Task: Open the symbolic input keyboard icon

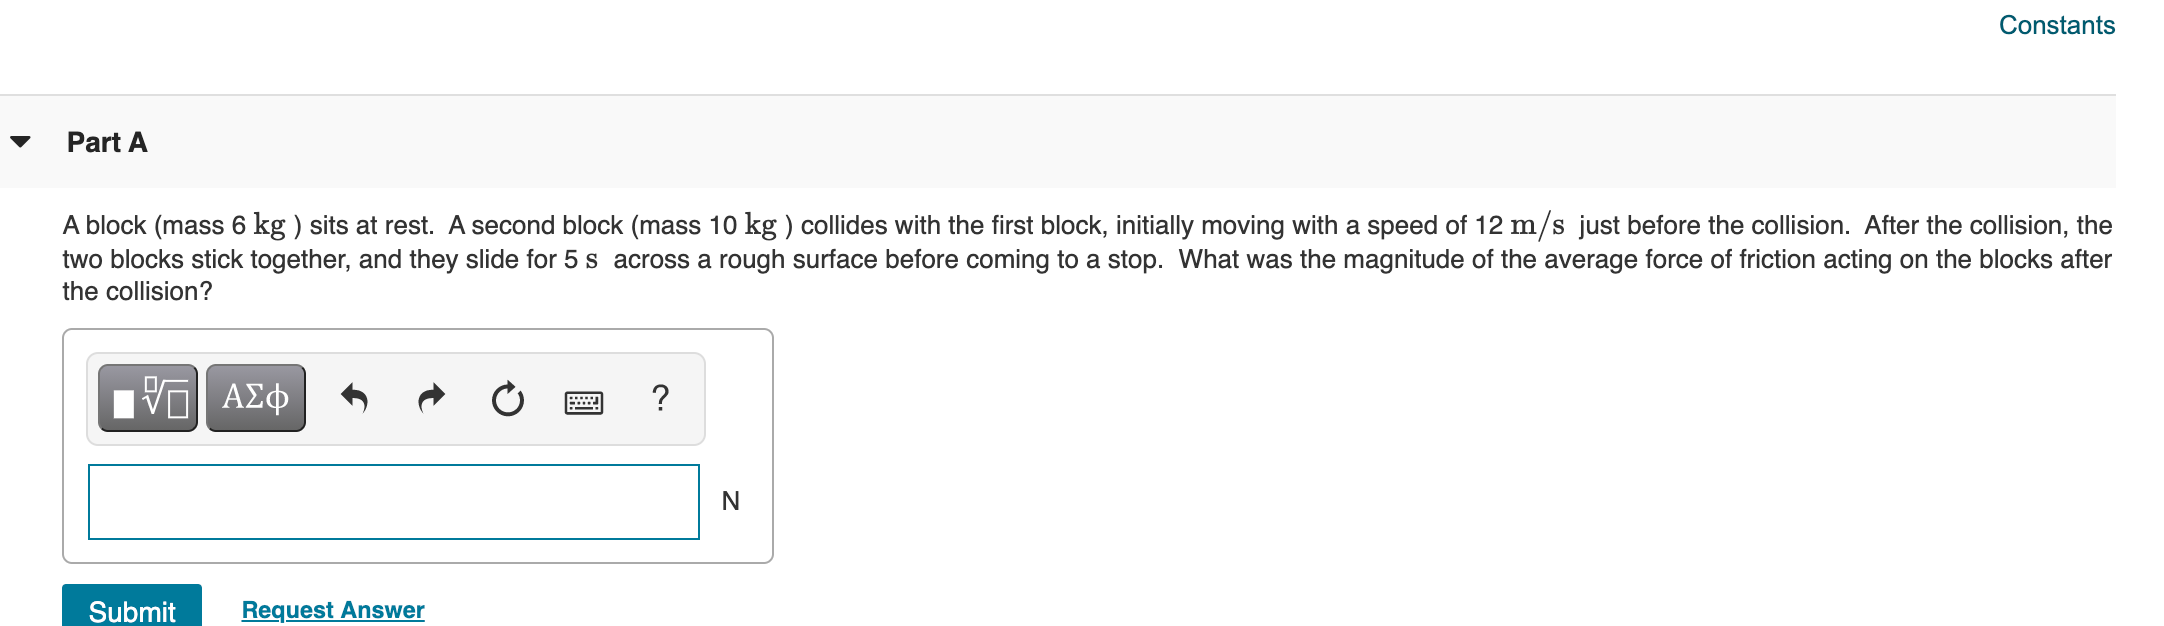Action: click(x=584, y=399)
